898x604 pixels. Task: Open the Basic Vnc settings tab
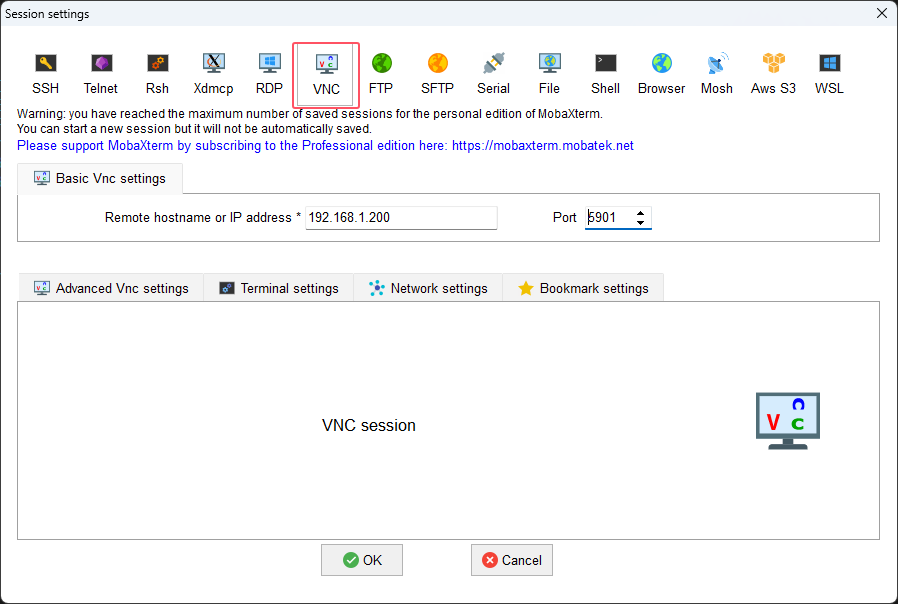click(100, 179)
